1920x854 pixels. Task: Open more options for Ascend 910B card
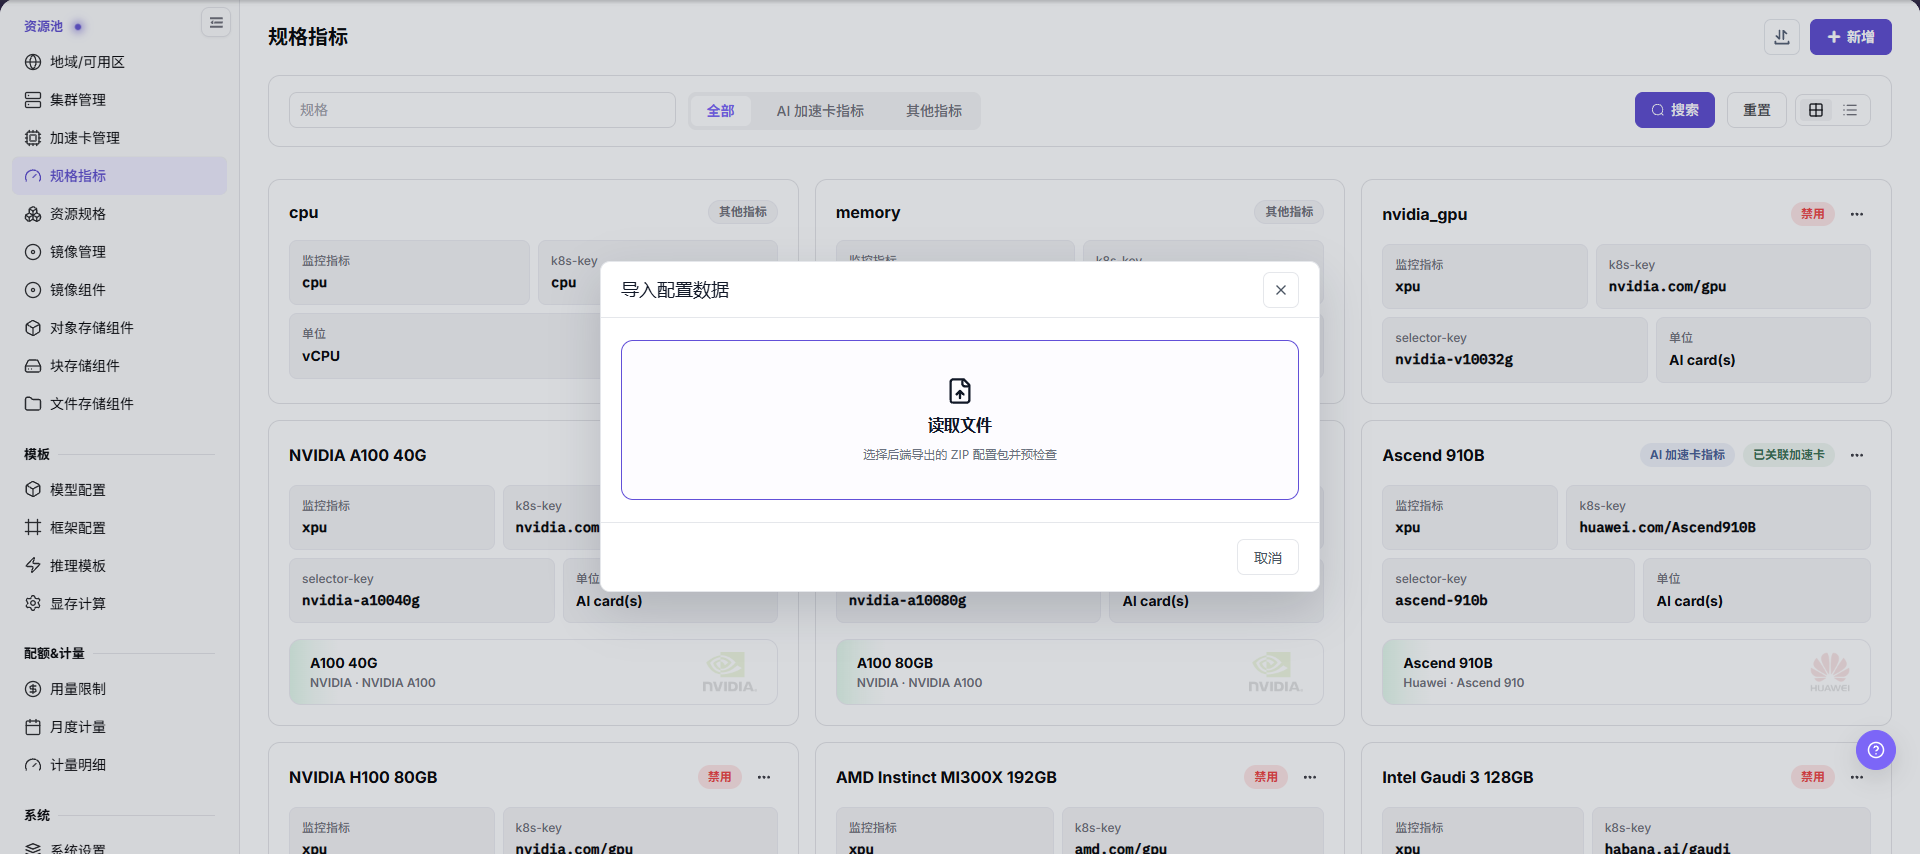pyautogui.click(x=1857, y=455)
